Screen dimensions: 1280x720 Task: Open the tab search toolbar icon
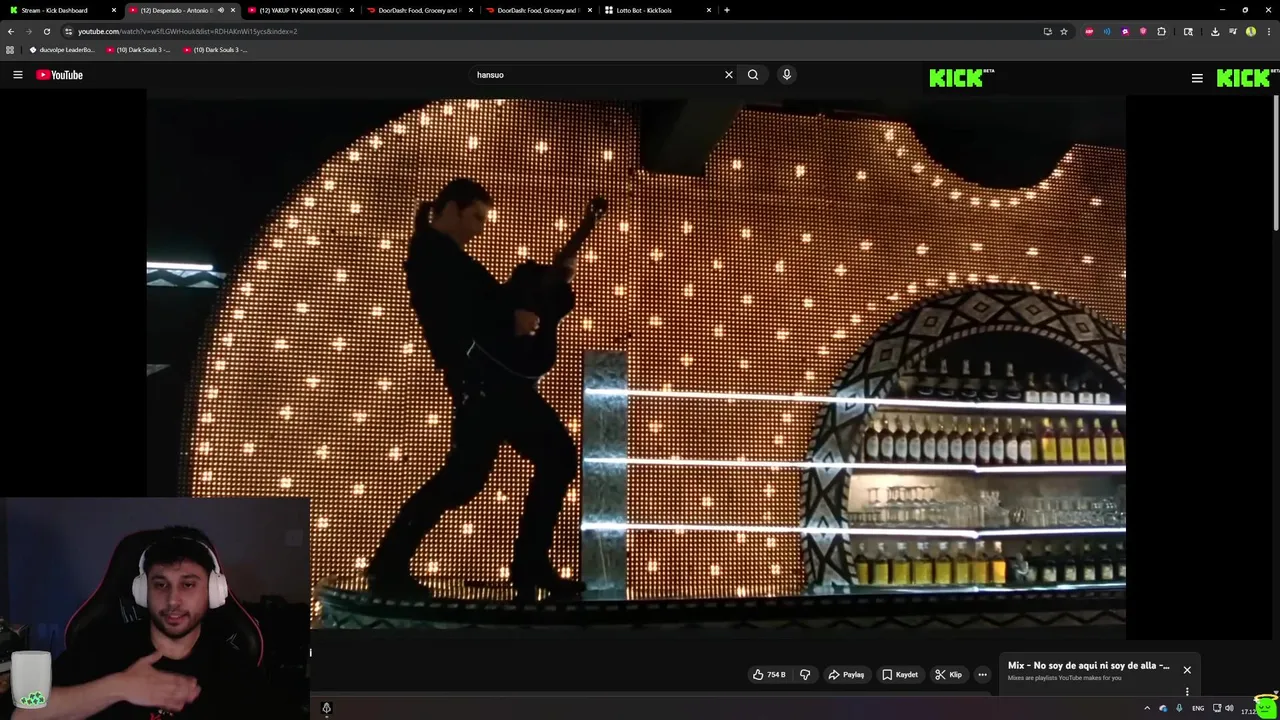(x=1188, y=31)
